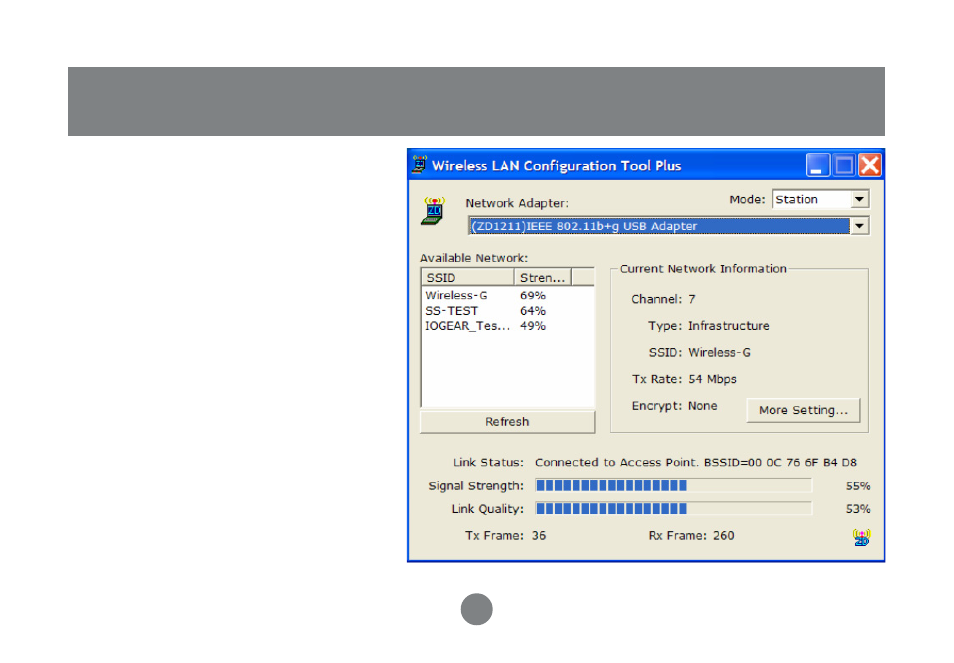Click the 54 Mbps Tx Rate value

point(712,380)
